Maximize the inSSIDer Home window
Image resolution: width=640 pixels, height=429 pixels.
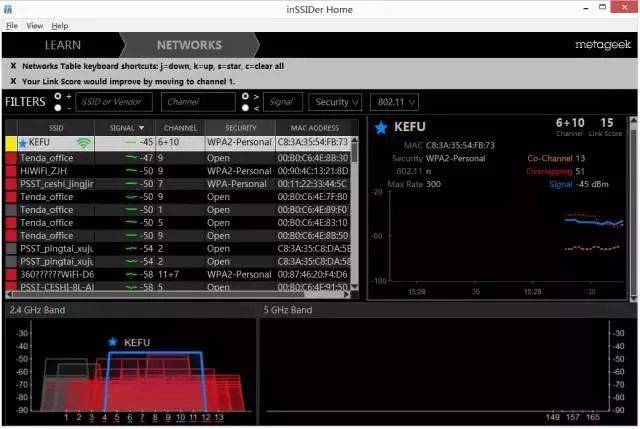(x=602, y=7)
